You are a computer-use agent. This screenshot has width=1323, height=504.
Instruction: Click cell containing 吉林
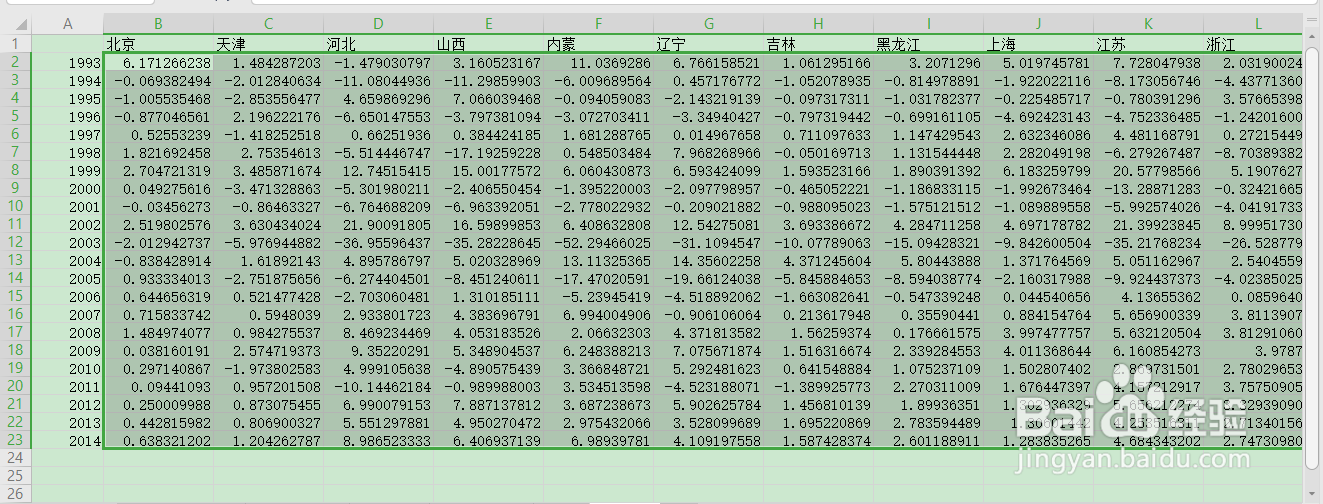pyautogui.click(x=818, y=44)
